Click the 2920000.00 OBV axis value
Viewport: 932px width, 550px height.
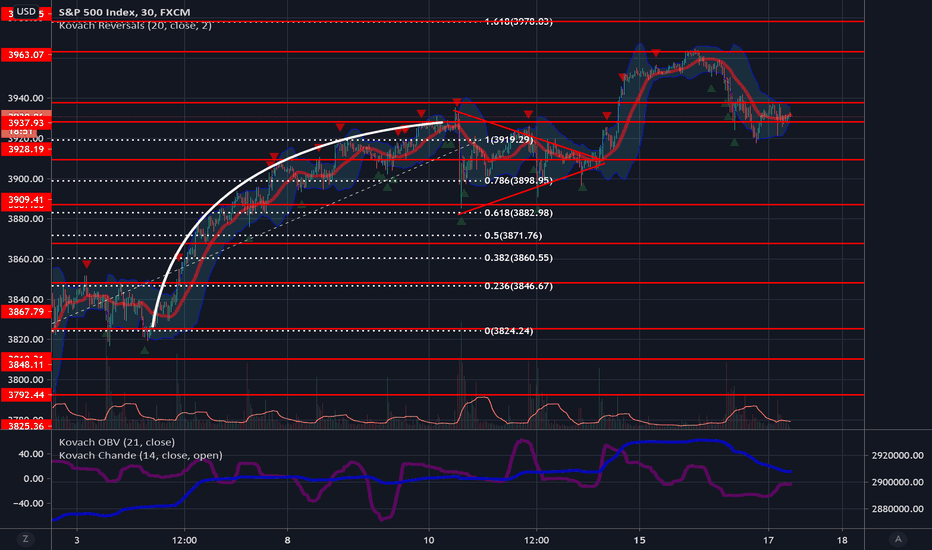[x=898, y=455]
